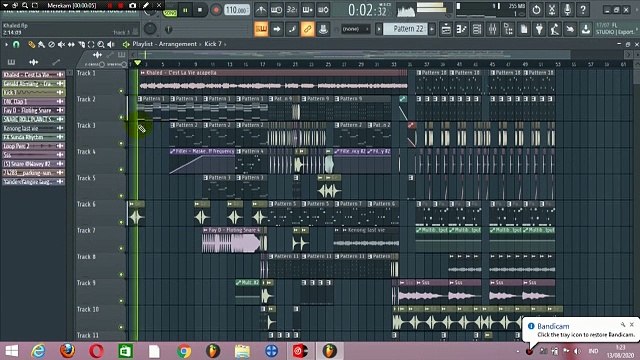640x360 pixels.
Task: Select FX Sunda Rhythm clip in picker
Action: pyautogui.click(x=33, y=137)
